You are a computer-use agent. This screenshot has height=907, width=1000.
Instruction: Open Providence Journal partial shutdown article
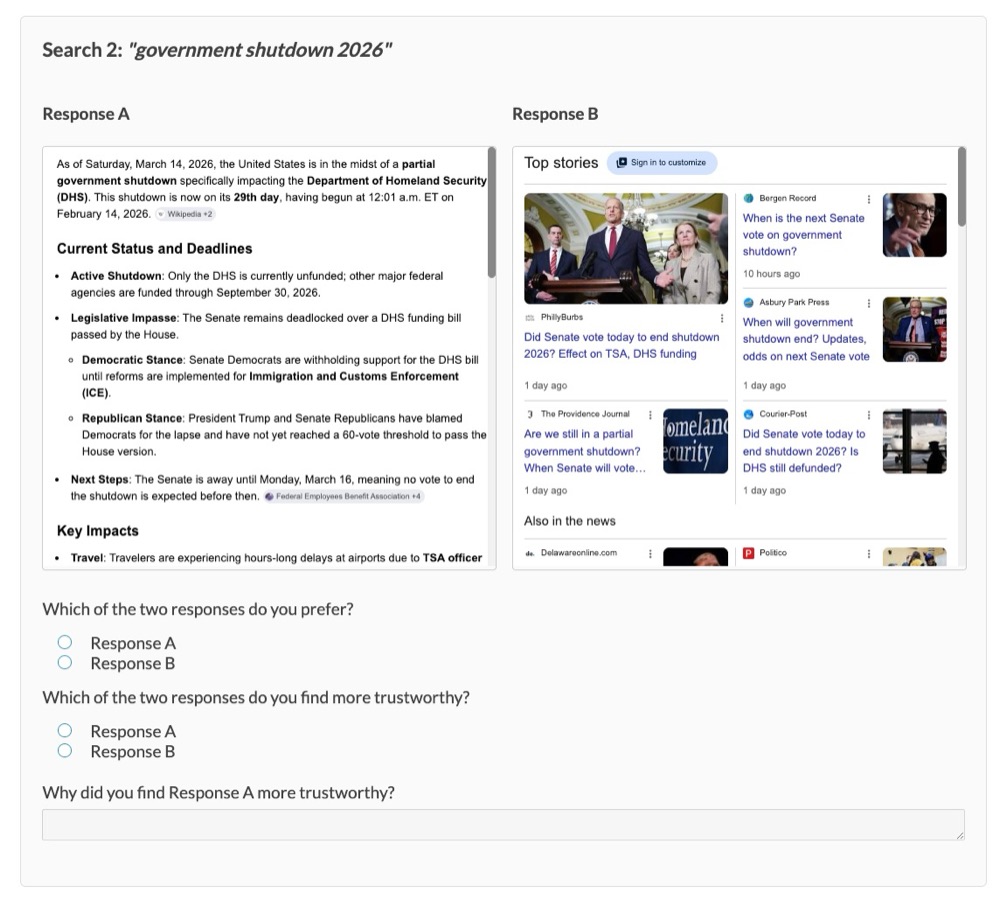click(x=585, y=451)
